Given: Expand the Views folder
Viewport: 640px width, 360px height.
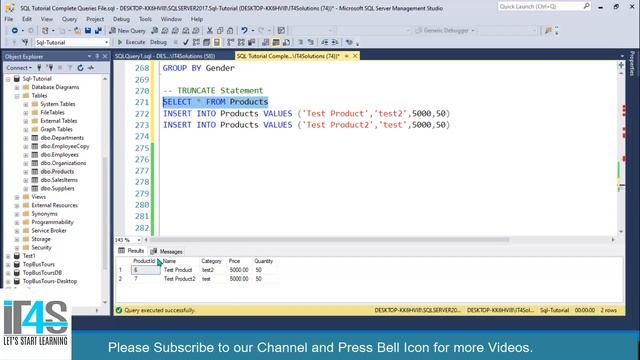Looking at the screenshot, I should point(17,197).
